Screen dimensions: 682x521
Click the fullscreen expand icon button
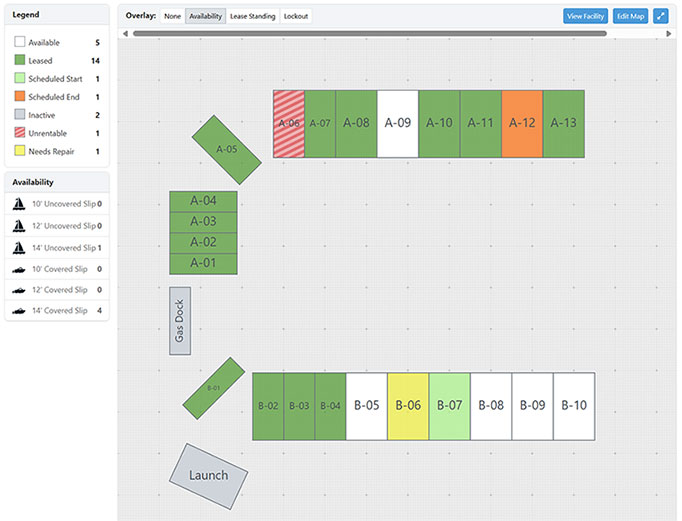[x=660, y=16]
